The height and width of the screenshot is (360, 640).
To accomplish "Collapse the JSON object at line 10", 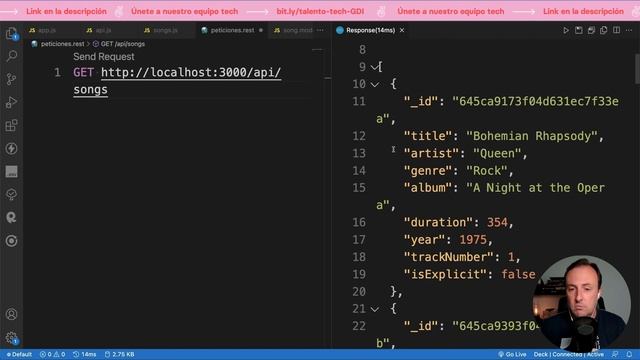I will point(374,84).
